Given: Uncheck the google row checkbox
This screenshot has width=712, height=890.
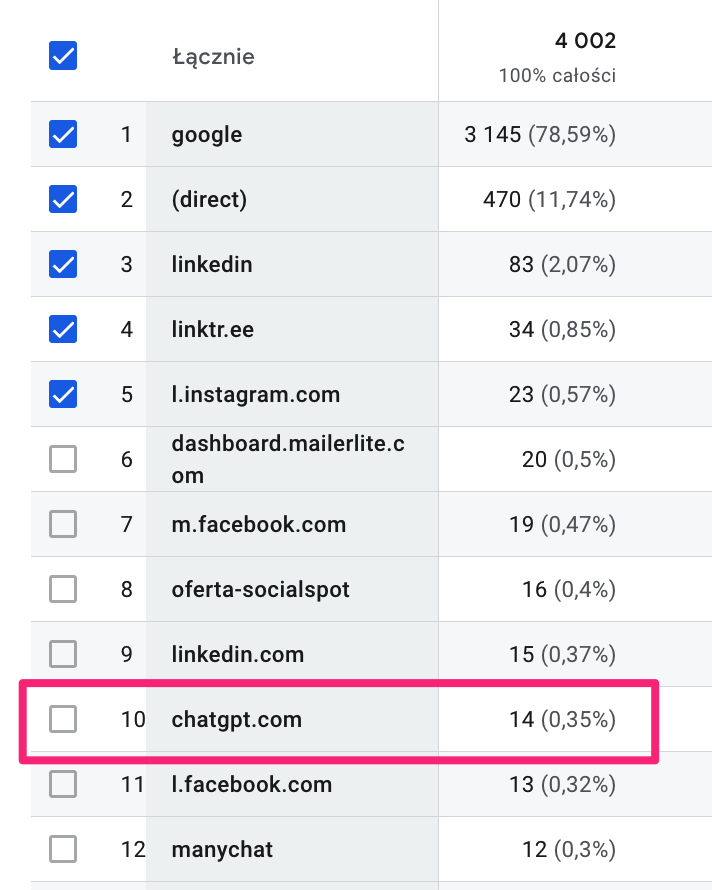Looking at the screenshot, I should [63, 134].
